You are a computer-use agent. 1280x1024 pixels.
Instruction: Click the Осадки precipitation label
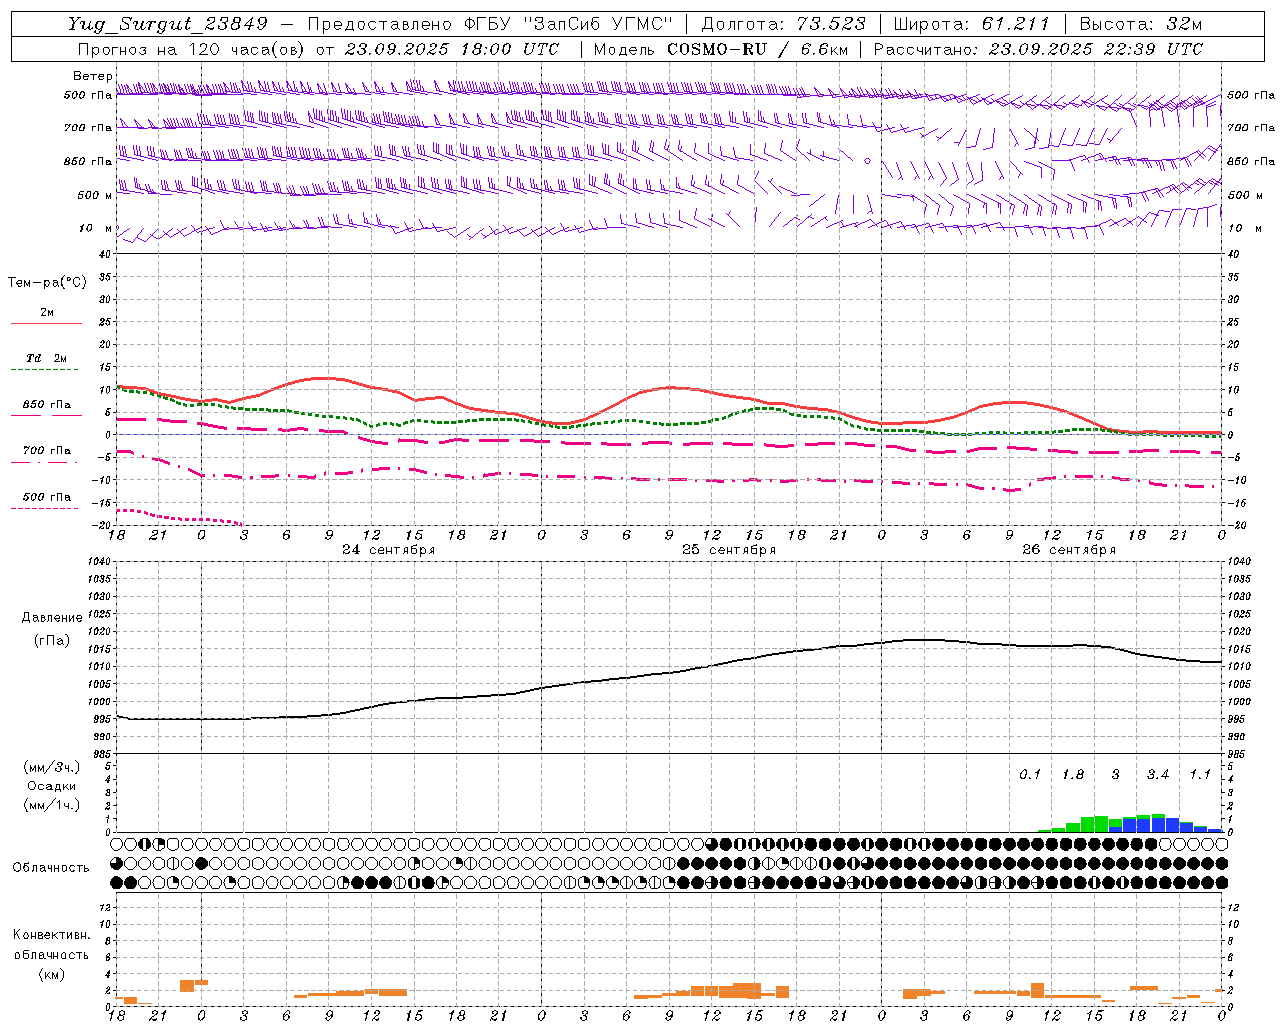[51, 786]
